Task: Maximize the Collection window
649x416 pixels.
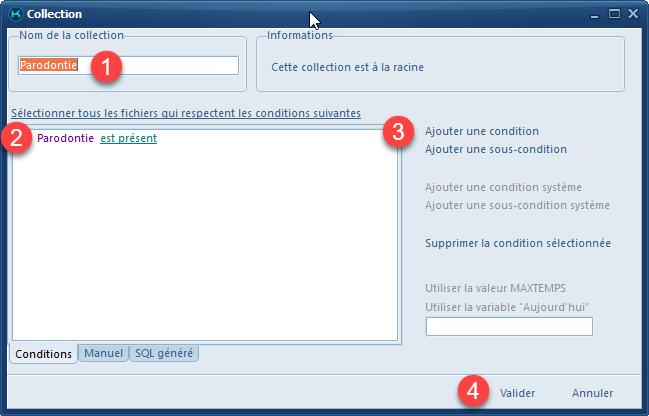Action: coord(615,14)
